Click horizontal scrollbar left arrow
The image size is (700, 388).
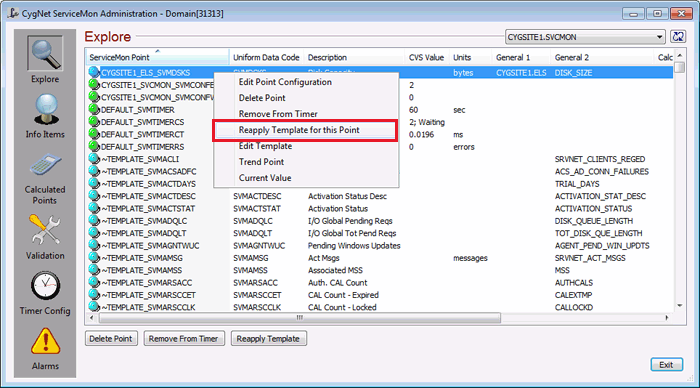92,318
